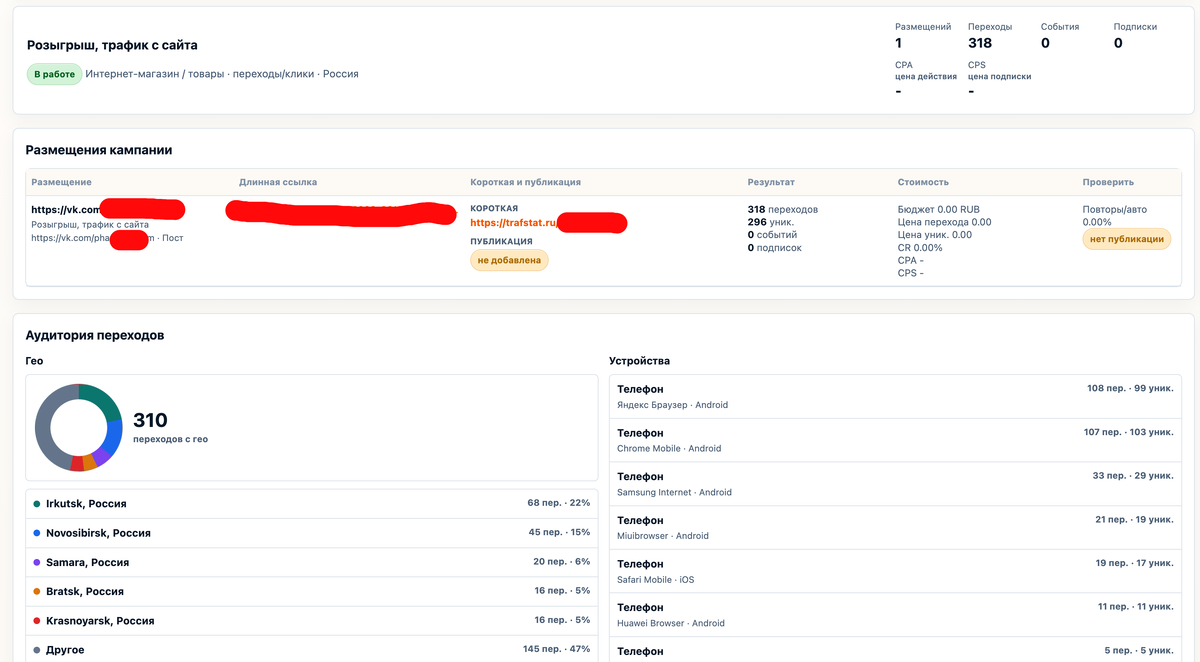Click the 'В работе' status badge
This screenshot has width=1200, height=662.
pos(54,74)
